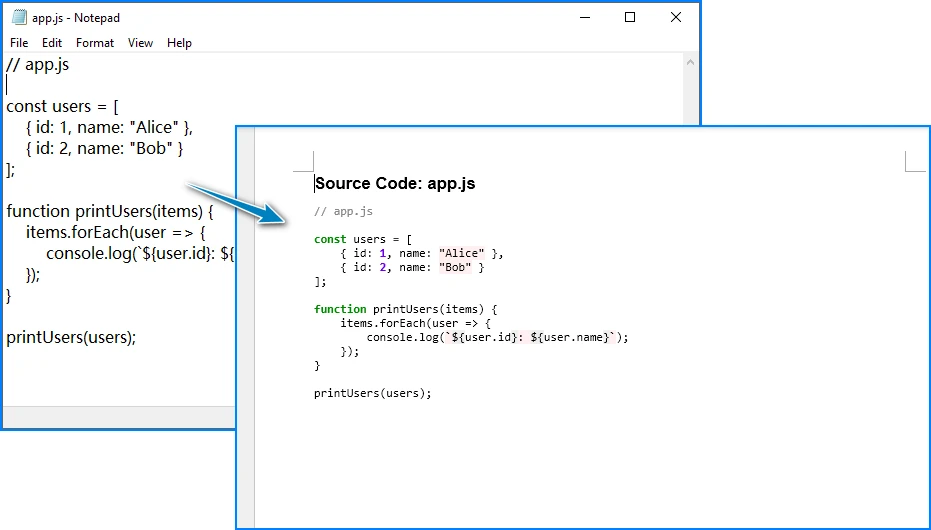The height and width of the screenshot is (530, 931).
Task: Click 'items.forEach(user => {' in the document
Action: [416, 323]
